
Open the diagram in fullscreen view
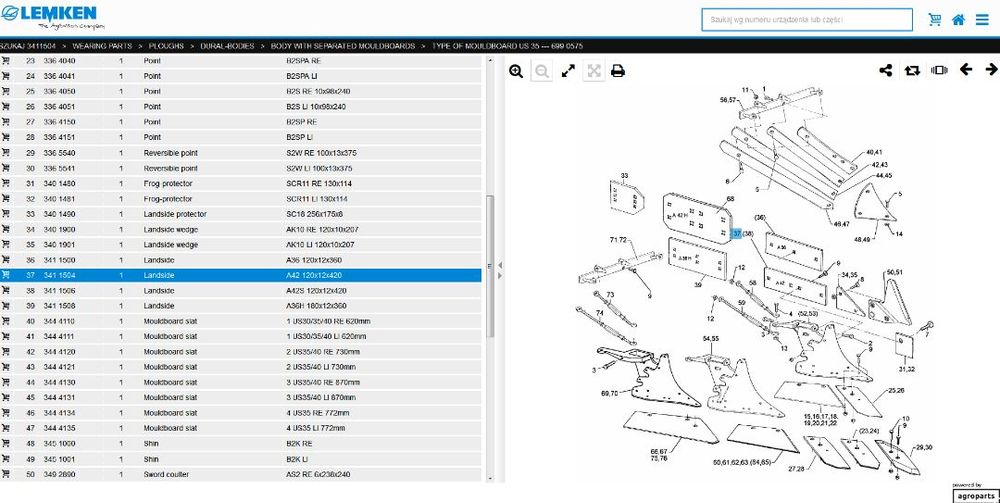(568, 71)
